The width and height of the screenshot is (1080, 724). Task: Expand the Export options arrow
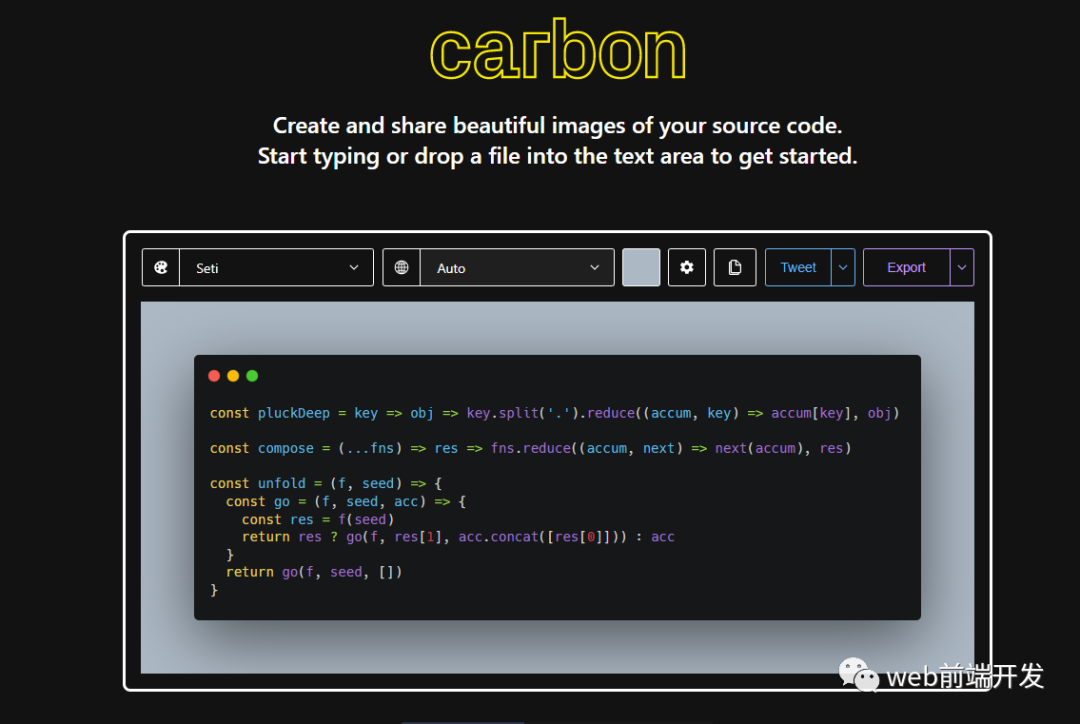(962, 267)
